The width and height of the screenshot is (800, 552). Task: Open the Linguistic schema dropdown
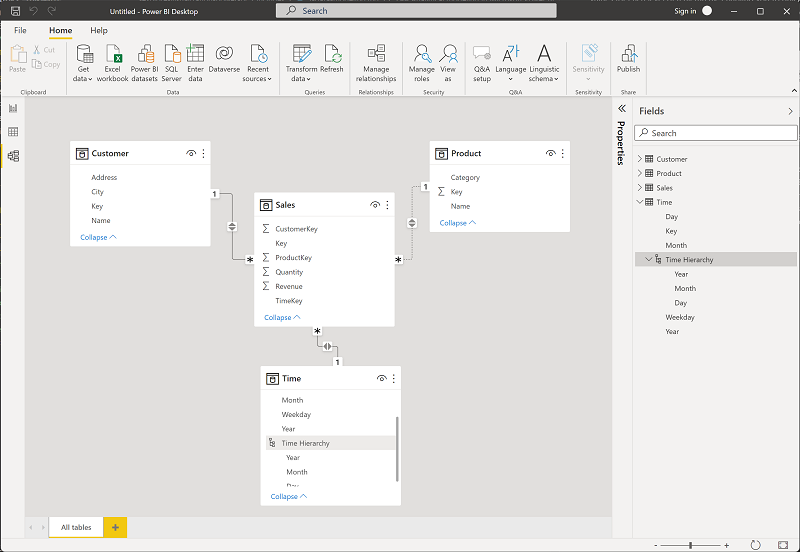(x=544, y=63)
